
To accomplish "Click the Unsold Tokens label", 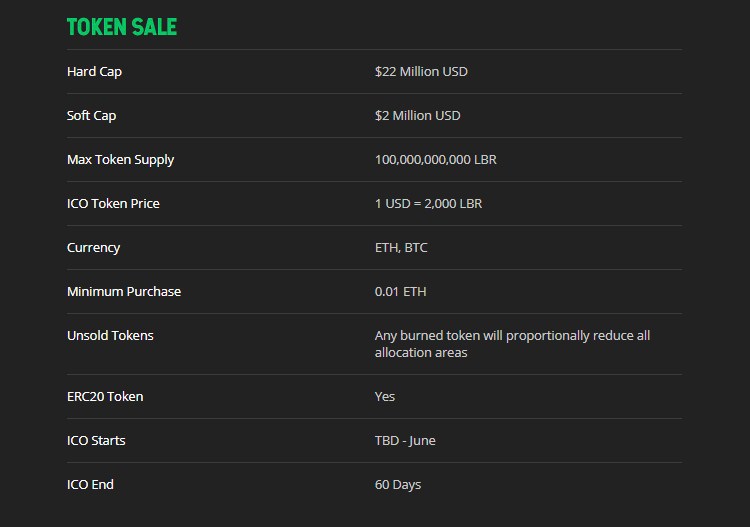I will [x=110, y=336].
